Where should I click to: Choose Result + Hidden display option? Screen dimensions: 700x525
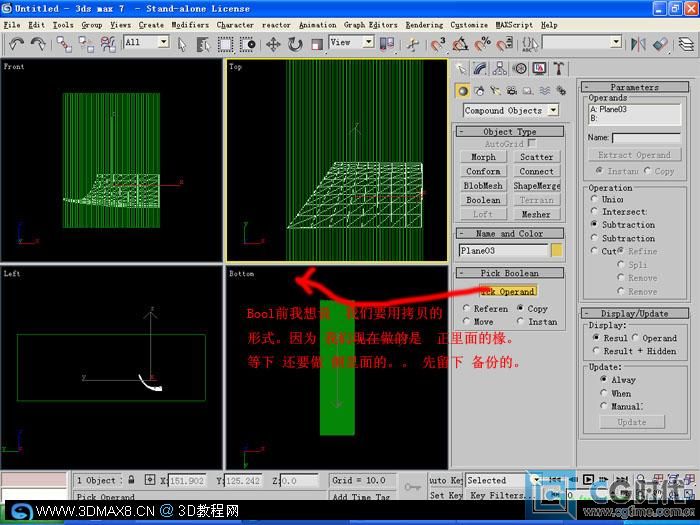click(596, 350)
